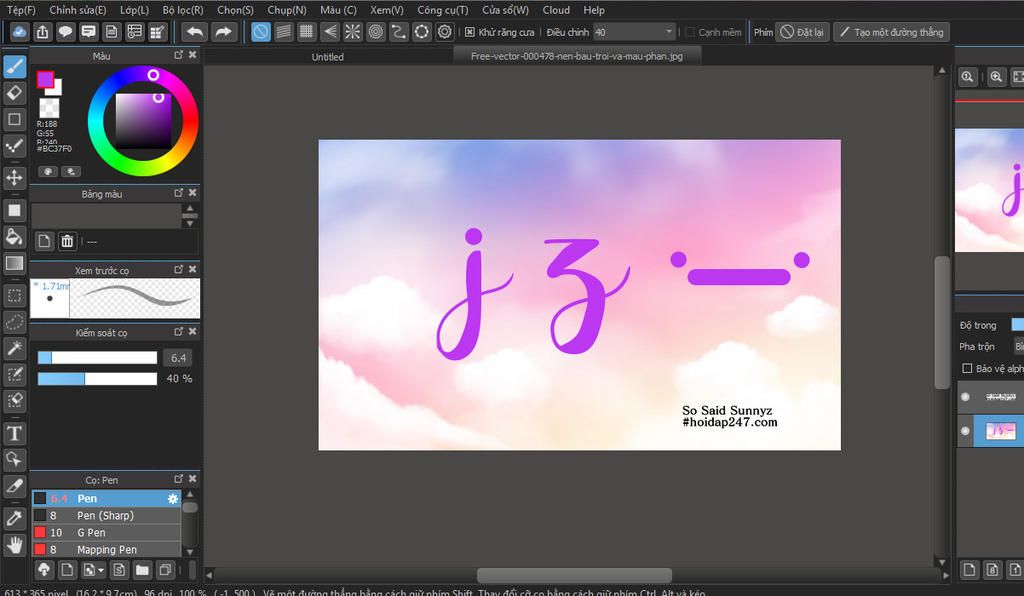Pick the Eyedropper tool
Screen dimensions: 1024x596
15,518
